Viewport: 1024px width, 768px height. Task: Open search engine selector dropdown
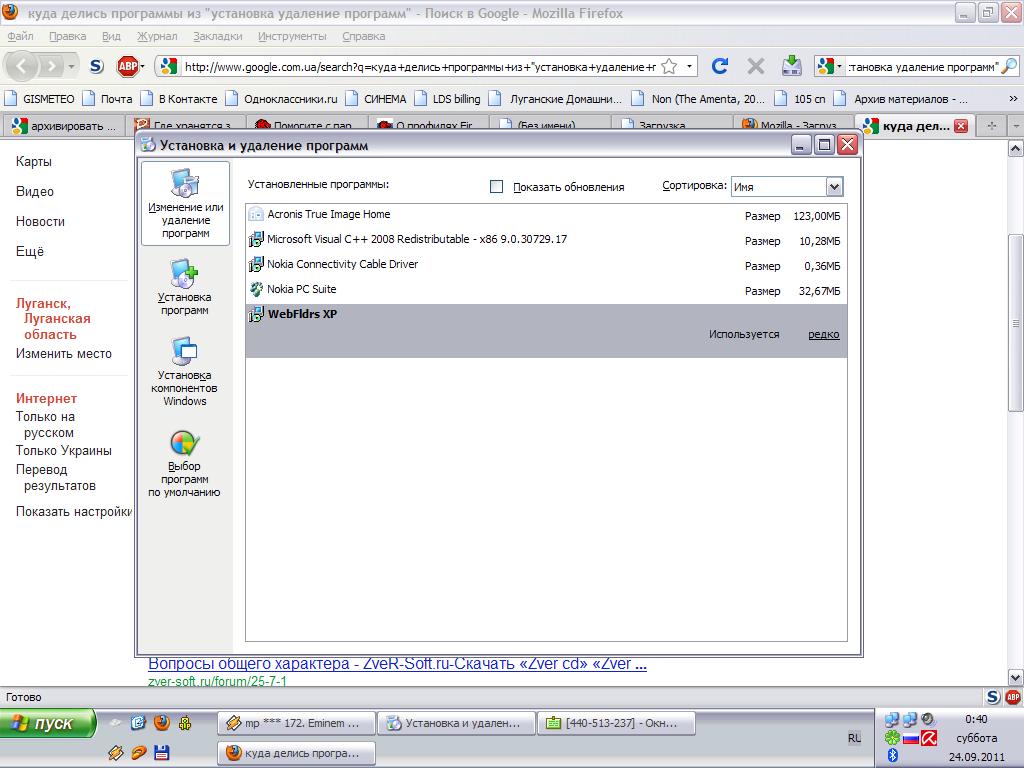(x=829, y=67)
